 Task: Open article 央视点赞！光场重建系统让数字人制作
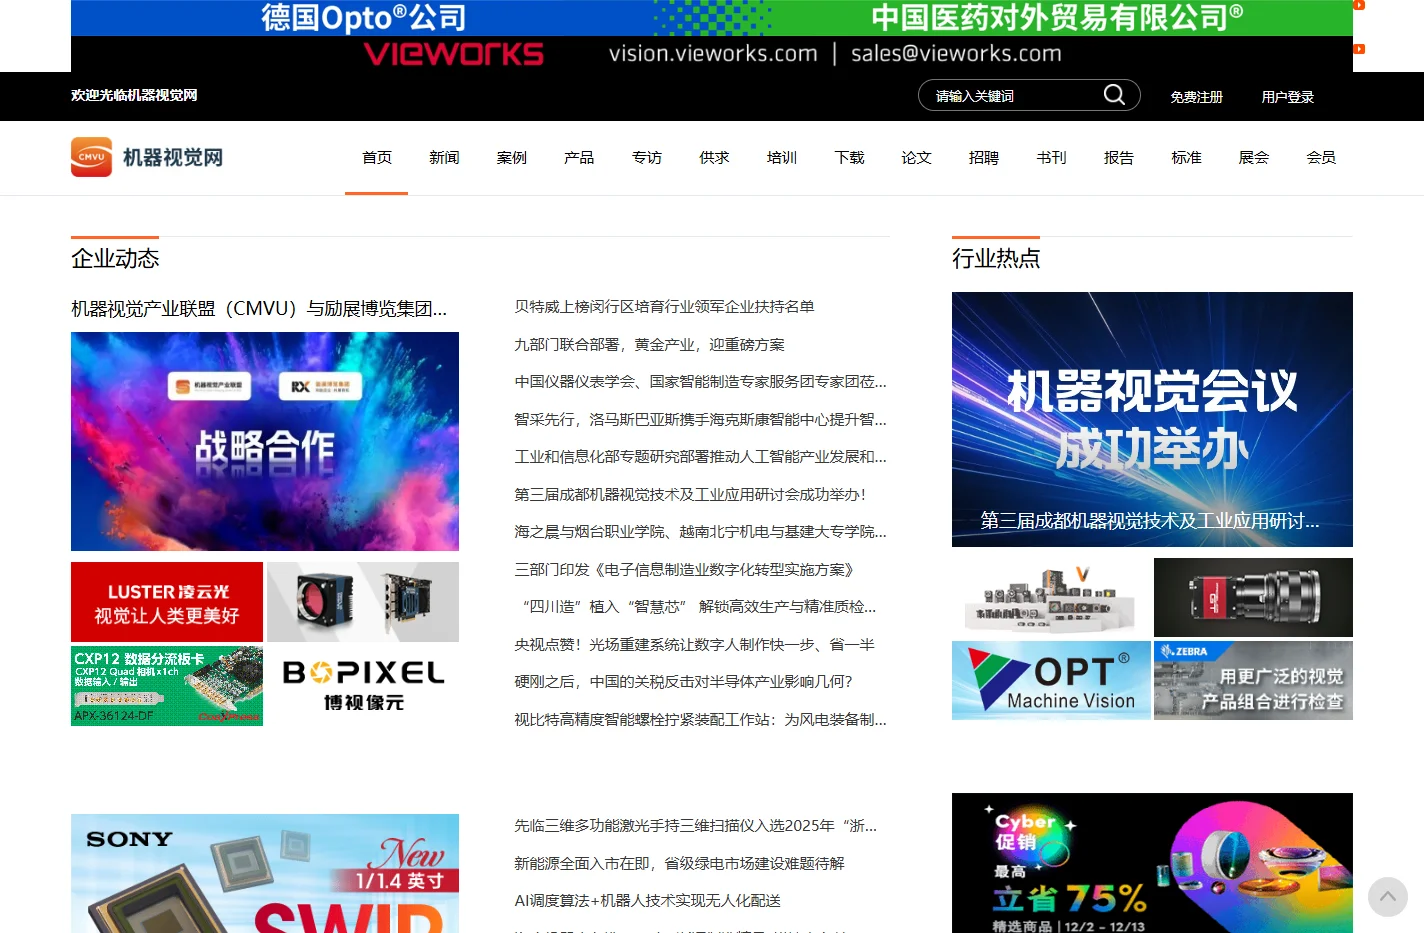694,645
